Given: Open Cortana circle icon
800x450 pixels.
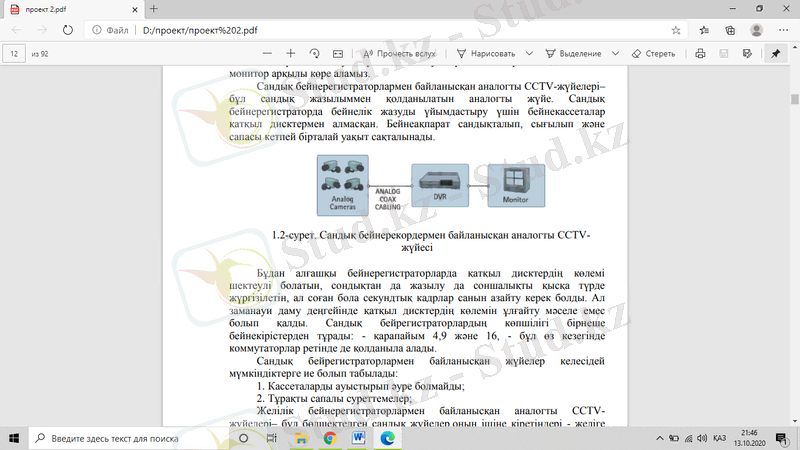Looking at the screenshot, I should [x=243, y=438].
